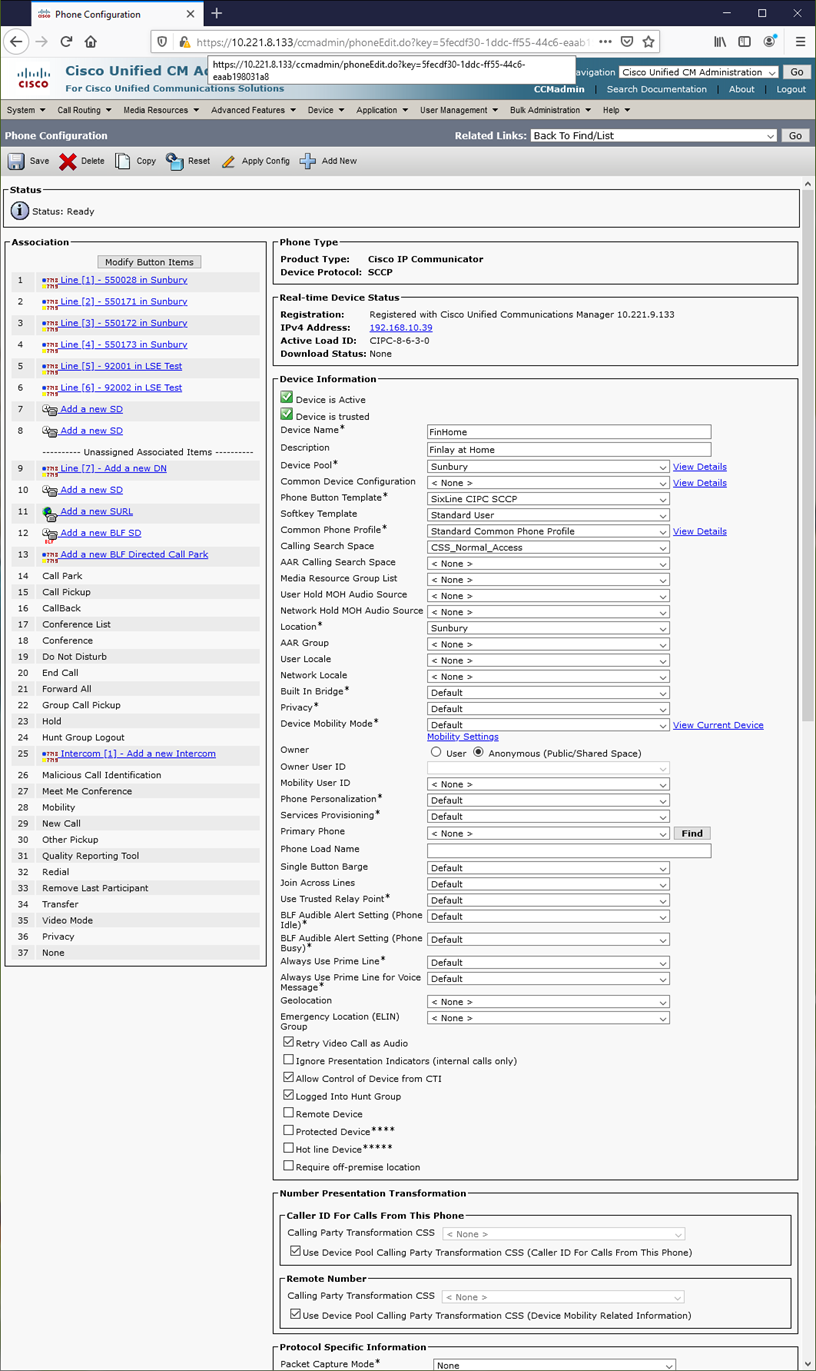This screenshot has height=1371, width=816.
Task: Toggle the browser sidebar icon
Action: tap(744, 42)
